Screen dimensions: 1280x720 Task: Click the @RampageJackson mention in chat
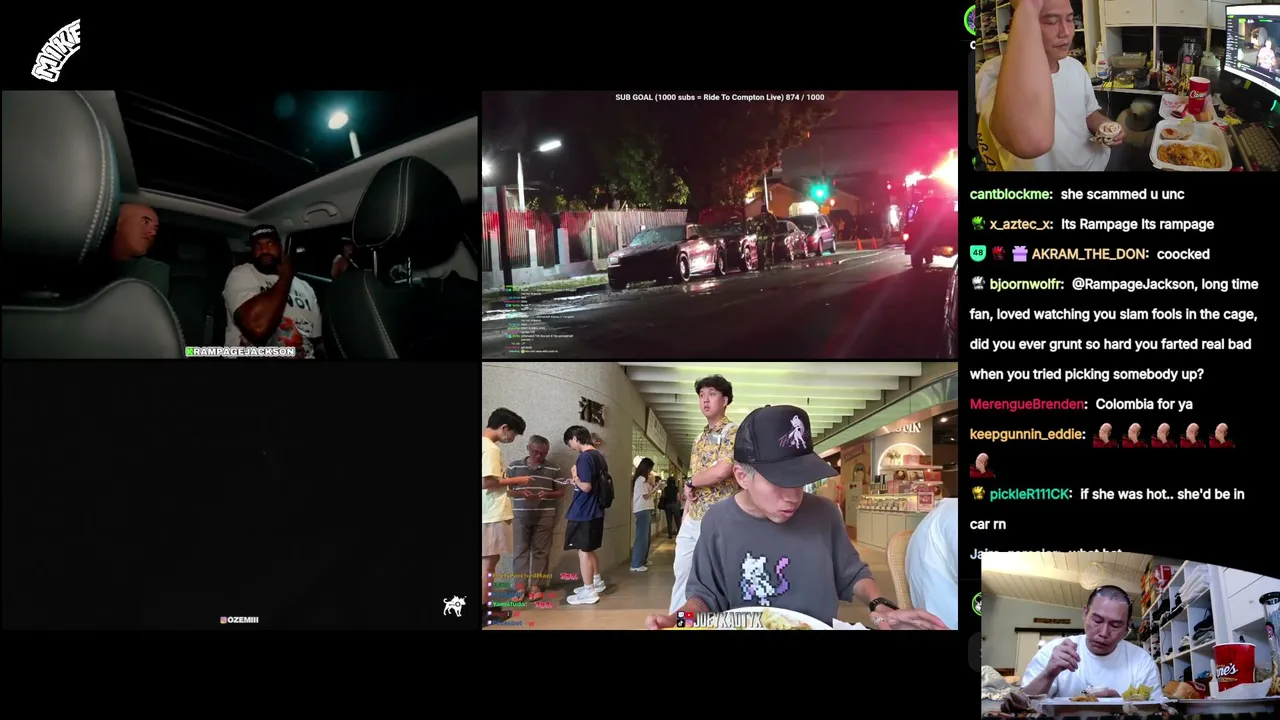coord(1135,284)
